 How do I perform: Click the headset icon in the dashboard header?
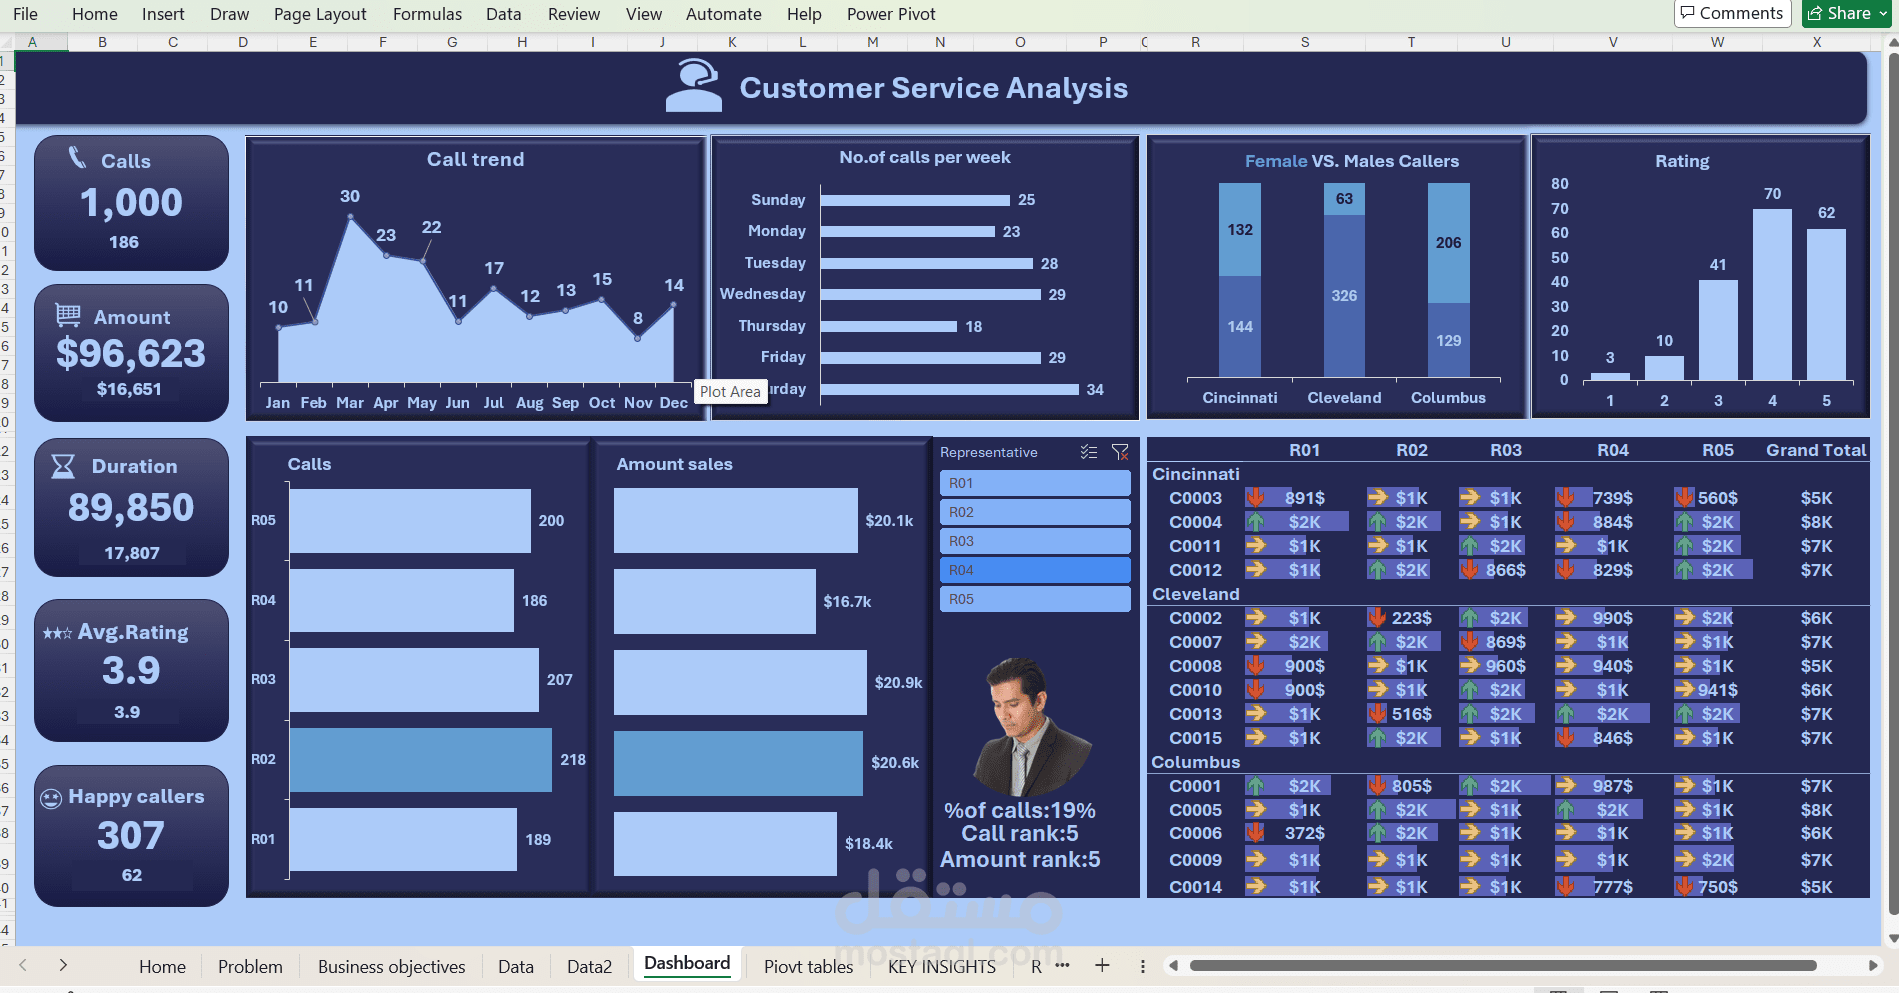click(x=694, y=84)
